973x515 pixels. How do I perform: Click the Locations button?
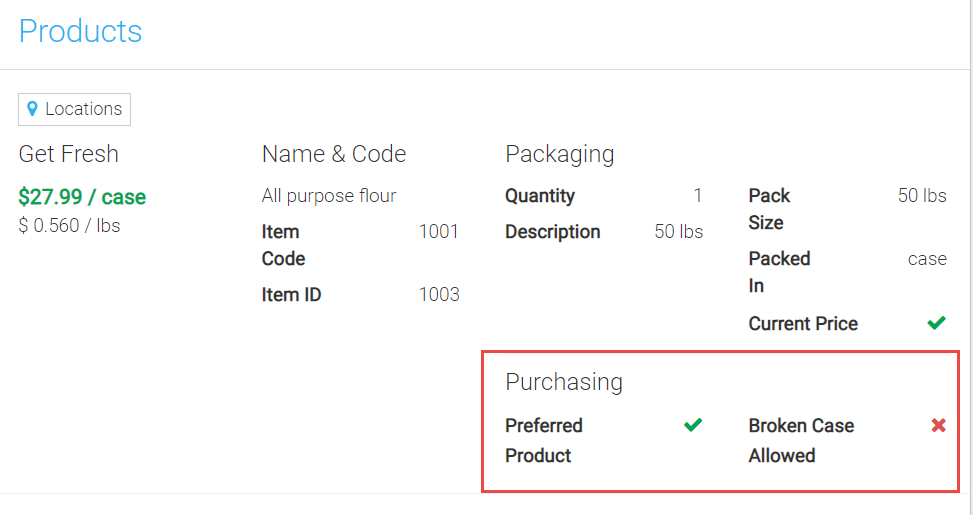click(75, 109)
